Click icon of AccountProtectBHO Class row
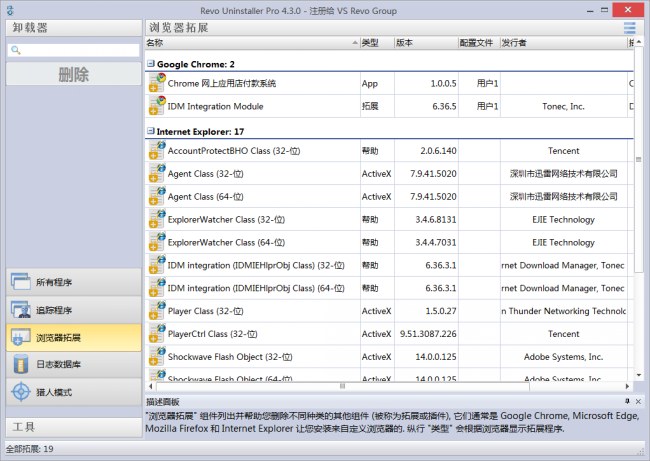 point(157,150)
